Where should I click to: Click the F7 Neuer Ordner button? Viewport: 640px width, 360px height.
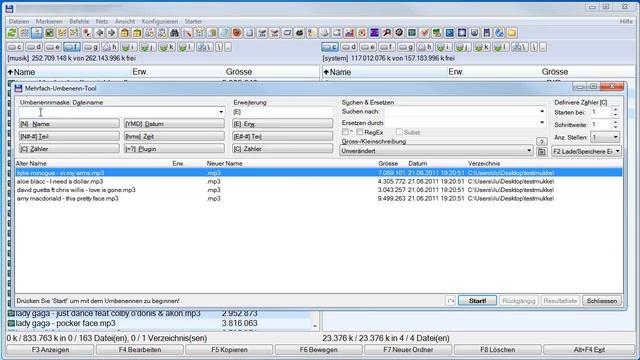[408, 350]
